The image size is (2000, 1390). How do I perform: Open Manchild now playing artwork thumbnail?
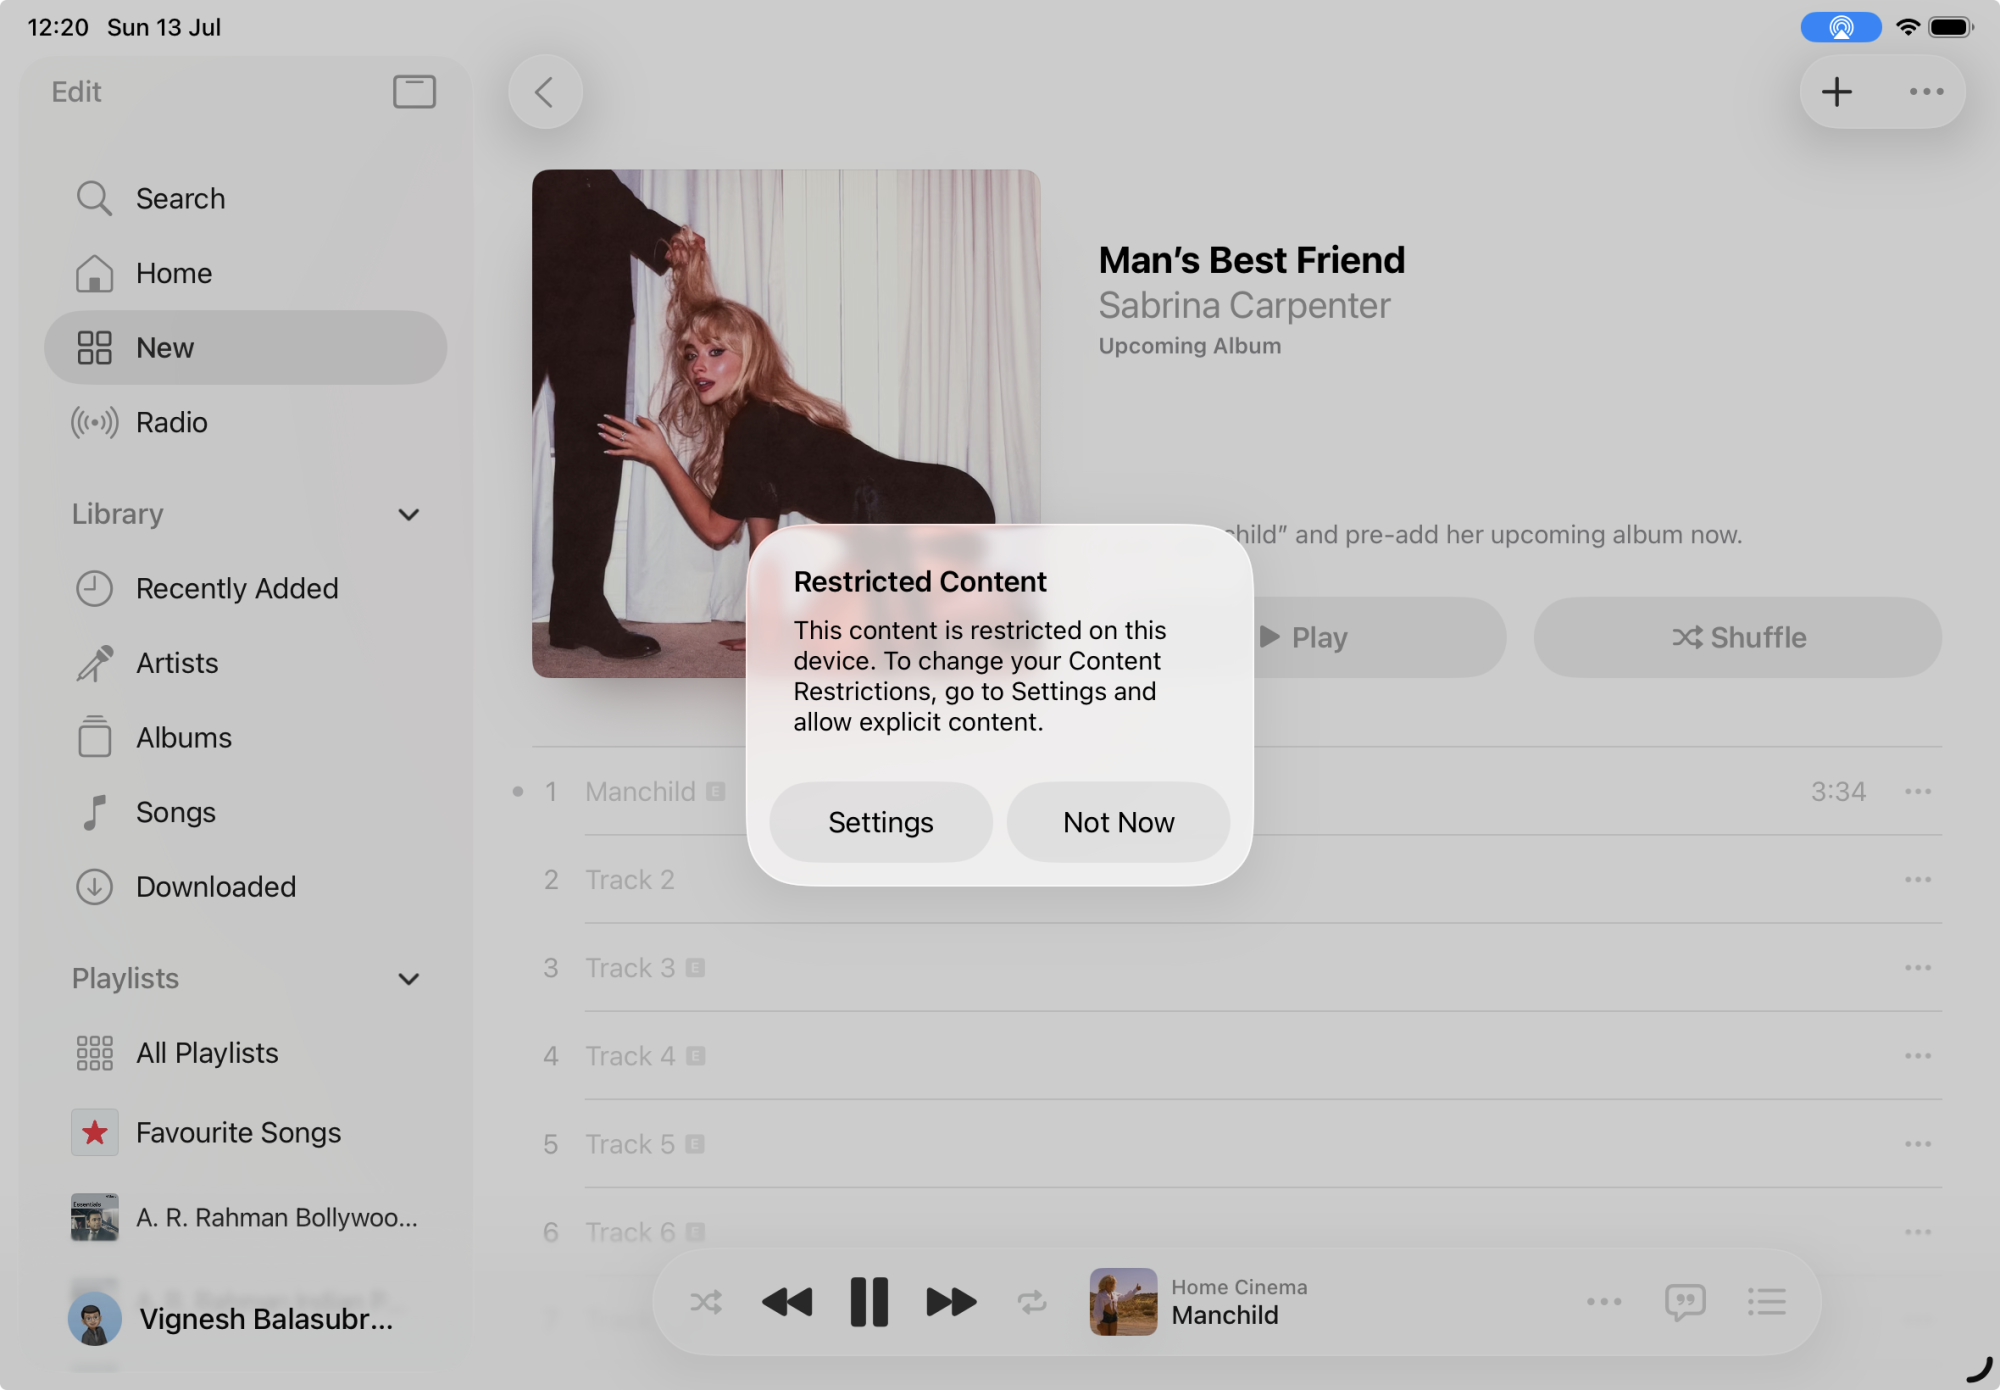1123,1302
